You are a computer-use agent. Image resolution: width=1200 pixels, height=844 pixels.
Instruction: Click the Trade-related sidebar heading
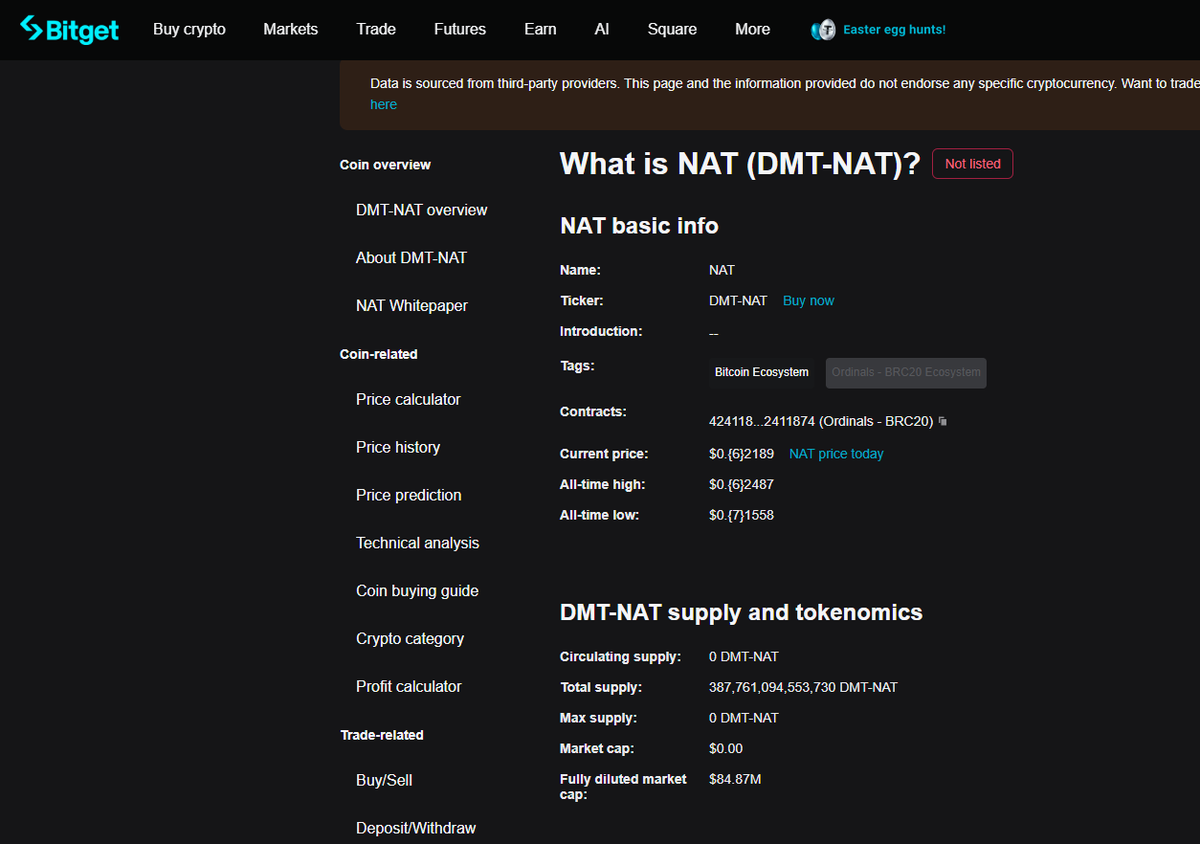point(382,735)
